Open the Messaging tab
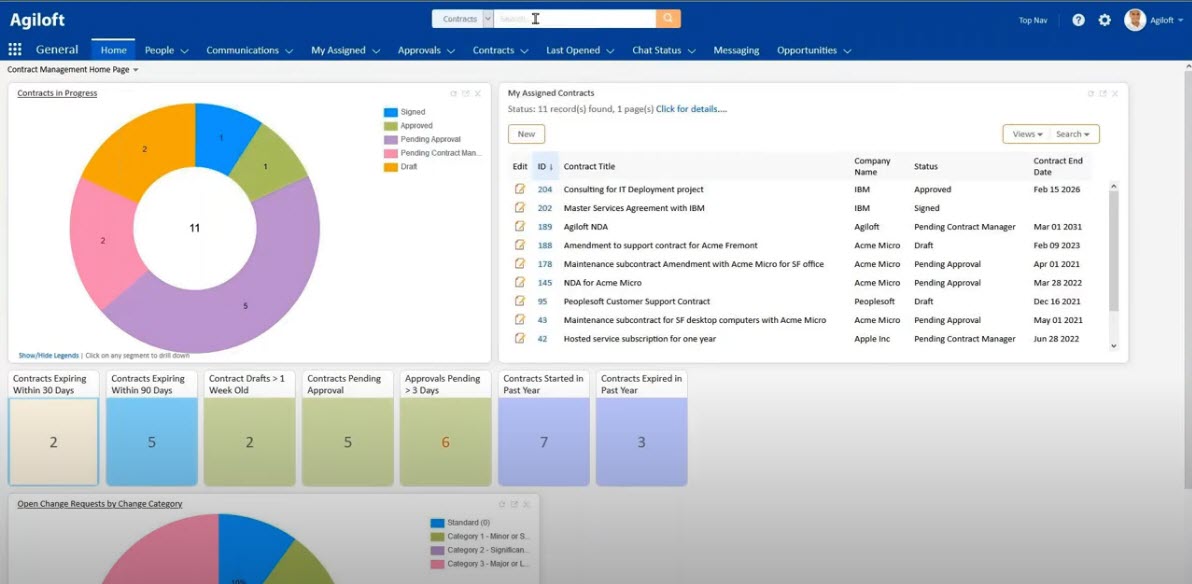The image size is (1192, 584). pos(736,50)
